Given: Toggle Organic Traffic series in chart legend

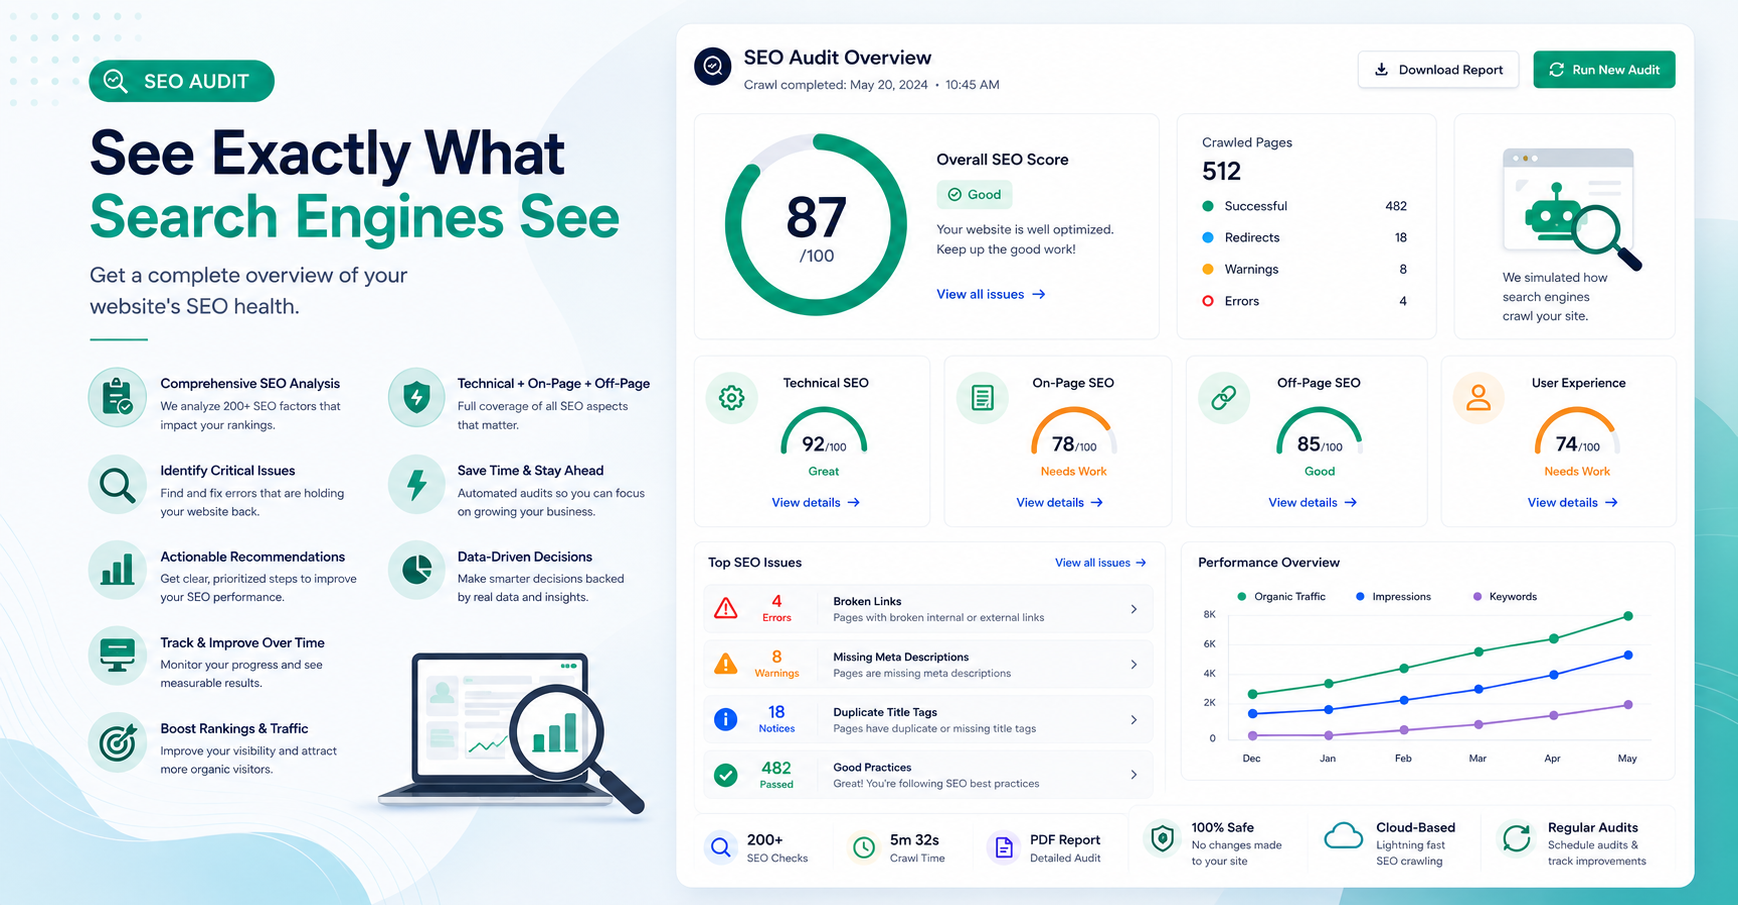Looking at the screenshot, I should [1281, 596].
